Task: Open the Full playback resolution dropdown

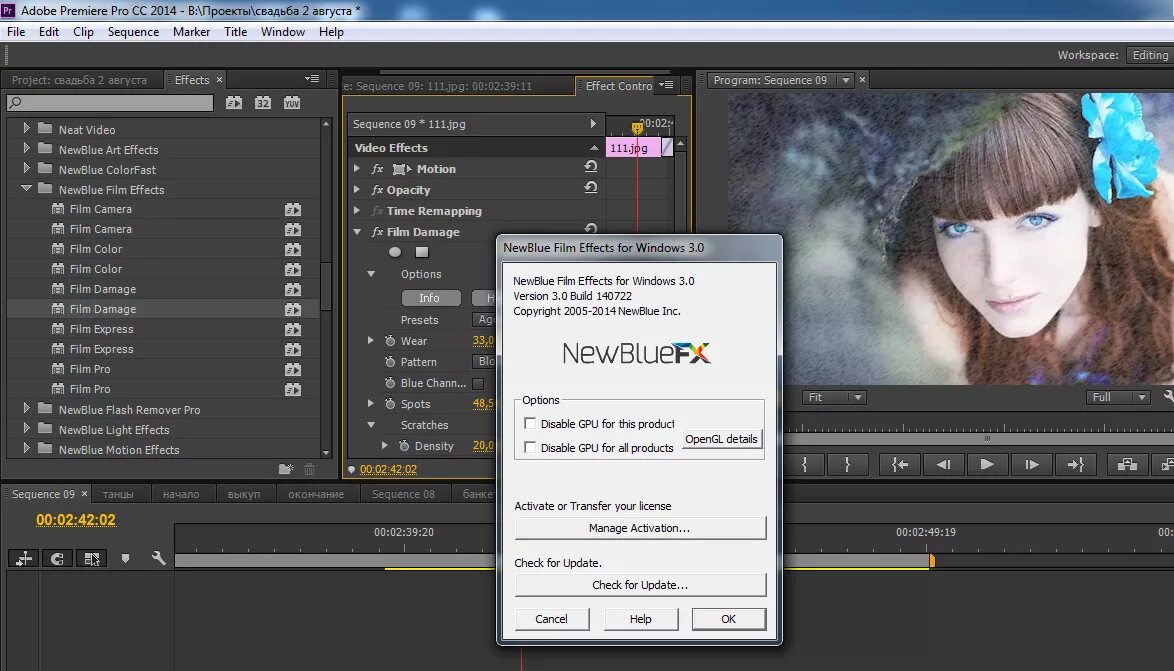Action: click(1118, 398)
